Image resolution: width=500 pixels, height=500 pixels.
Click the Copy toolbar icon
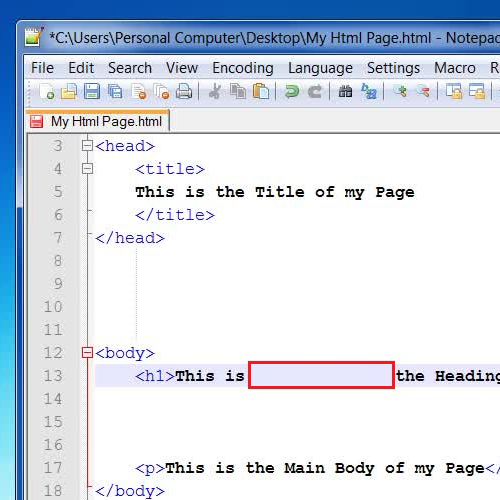(x=238, y=91)
